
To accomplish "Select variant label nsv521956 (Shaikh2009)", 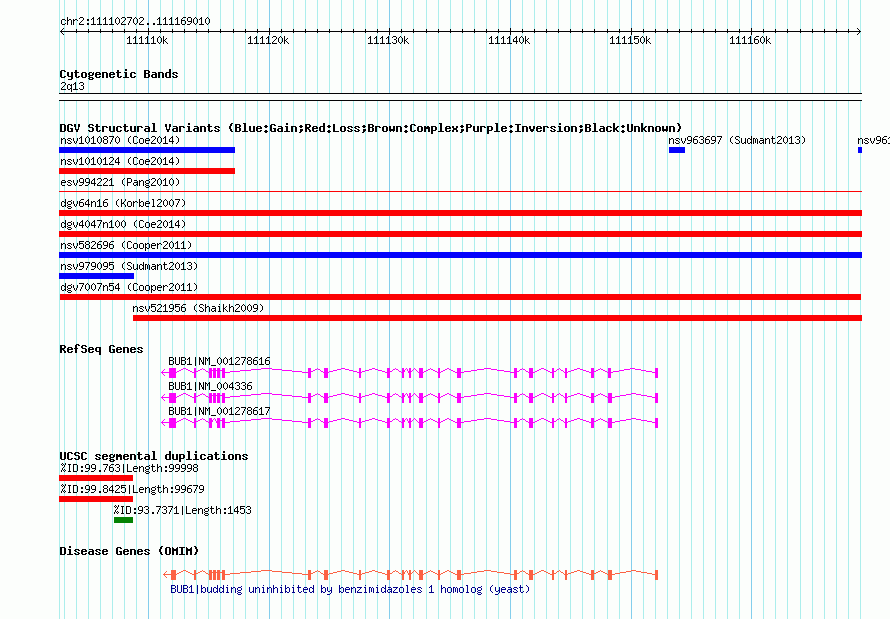I will tap(198, 308).
